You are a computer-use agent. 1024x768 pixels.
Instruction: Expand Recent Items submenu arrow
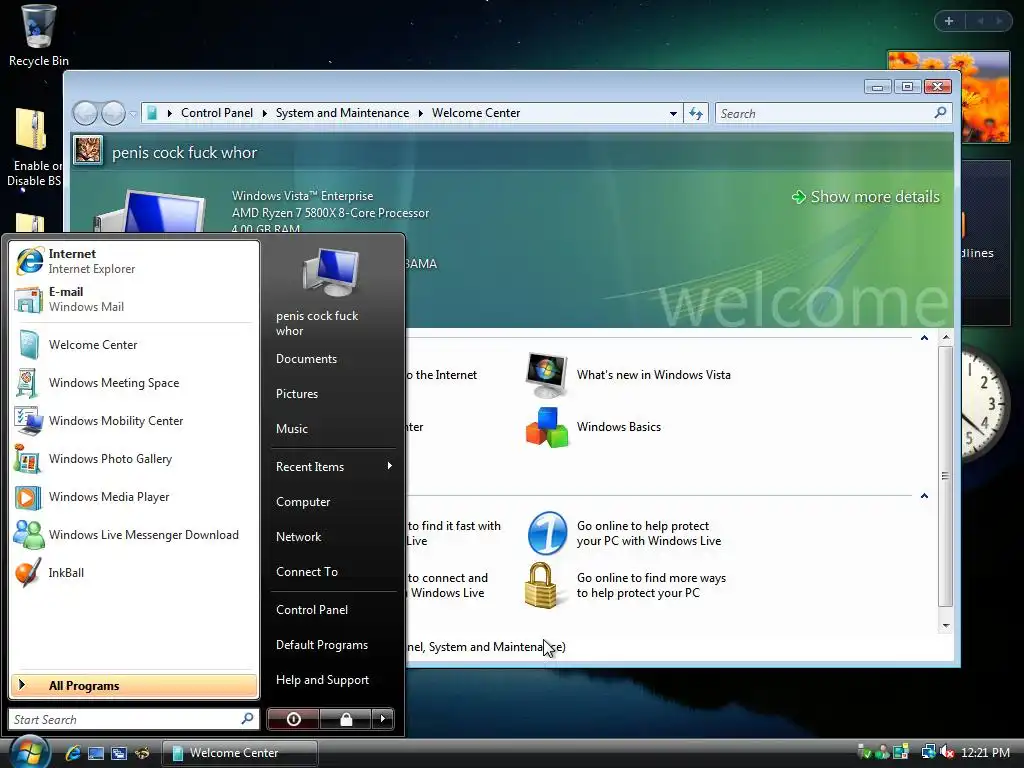[390, 466]
